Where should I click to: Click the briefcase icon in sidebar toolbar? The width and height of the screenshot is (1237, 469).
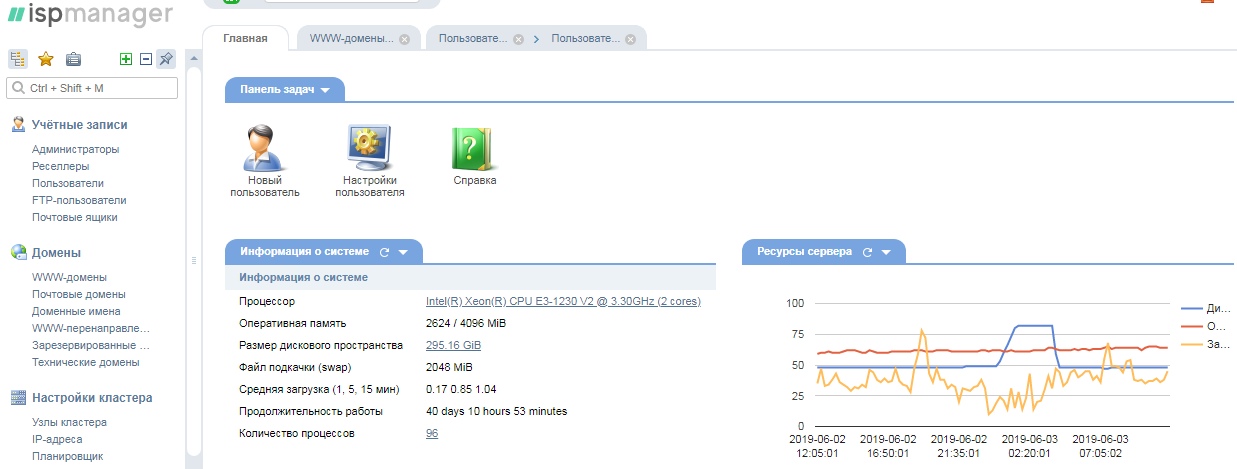click(x=73, y=59)
